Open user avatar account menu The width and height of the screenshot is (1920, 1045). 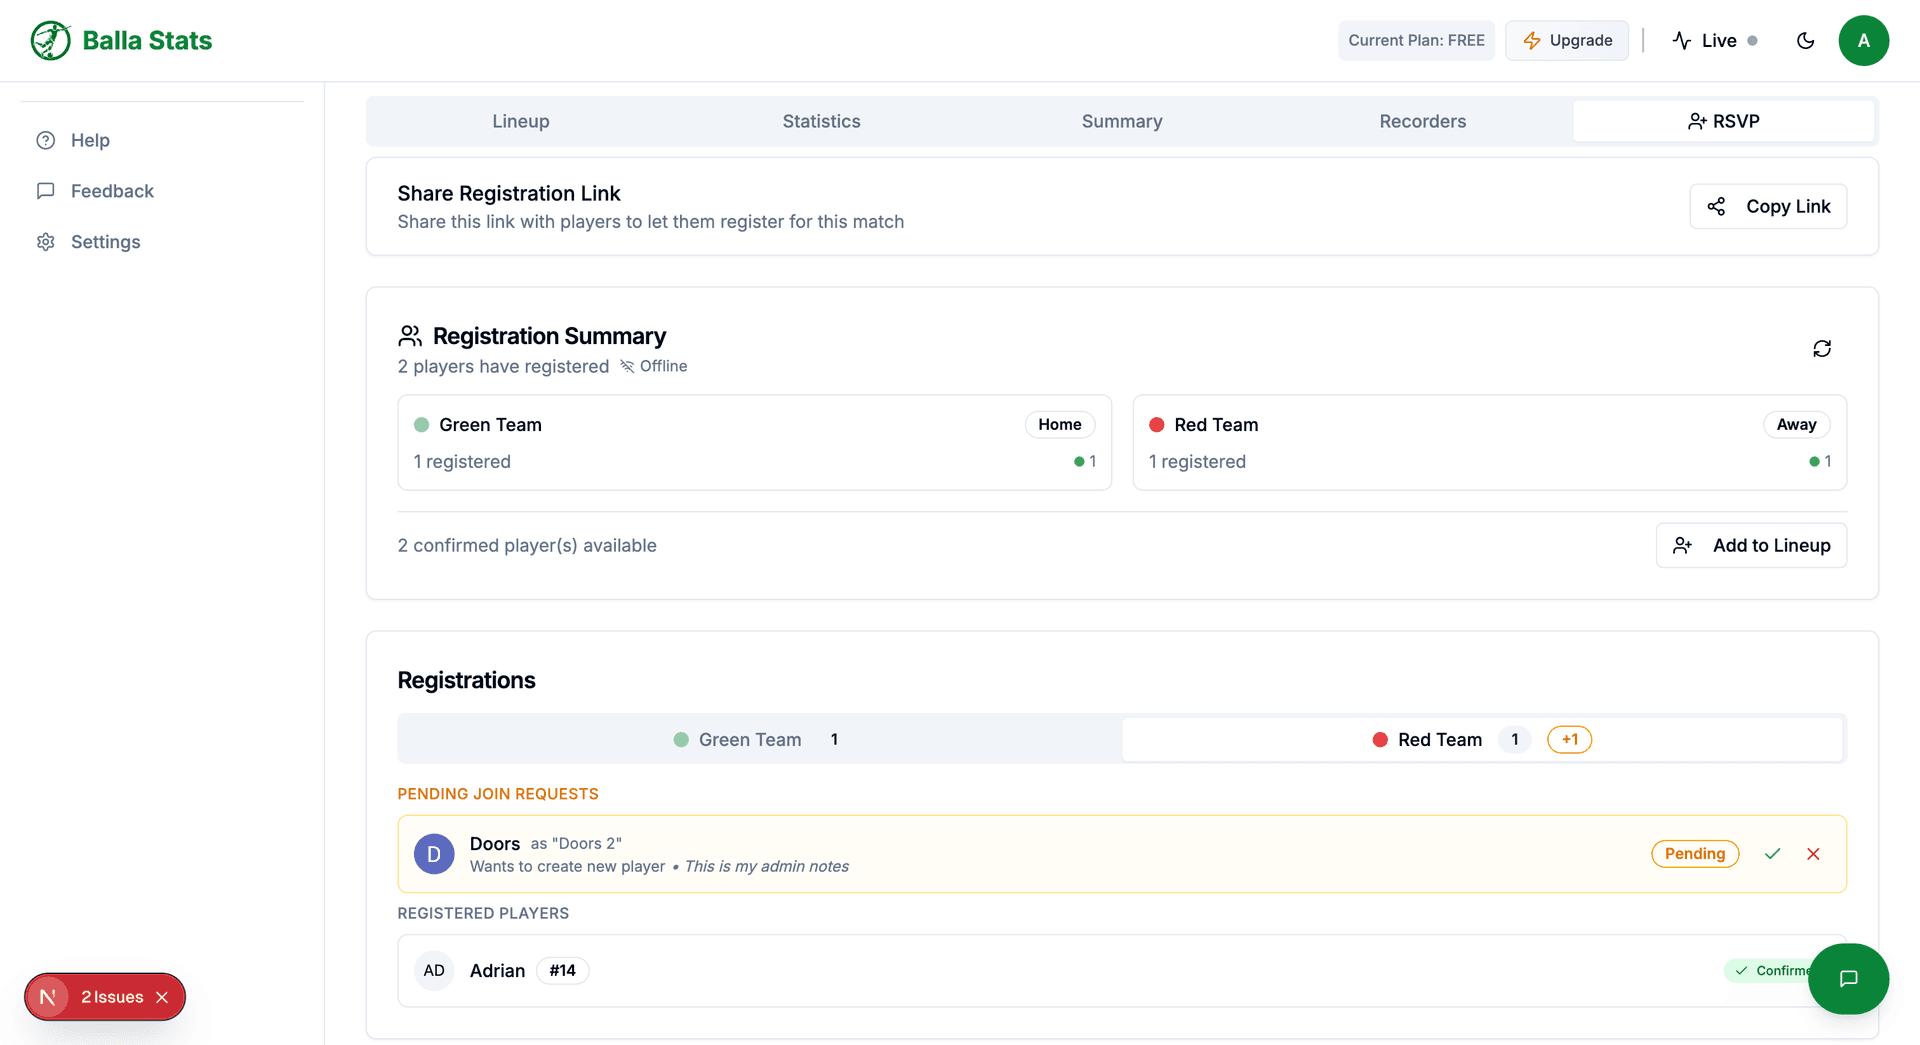click(x=1863, y=41)
